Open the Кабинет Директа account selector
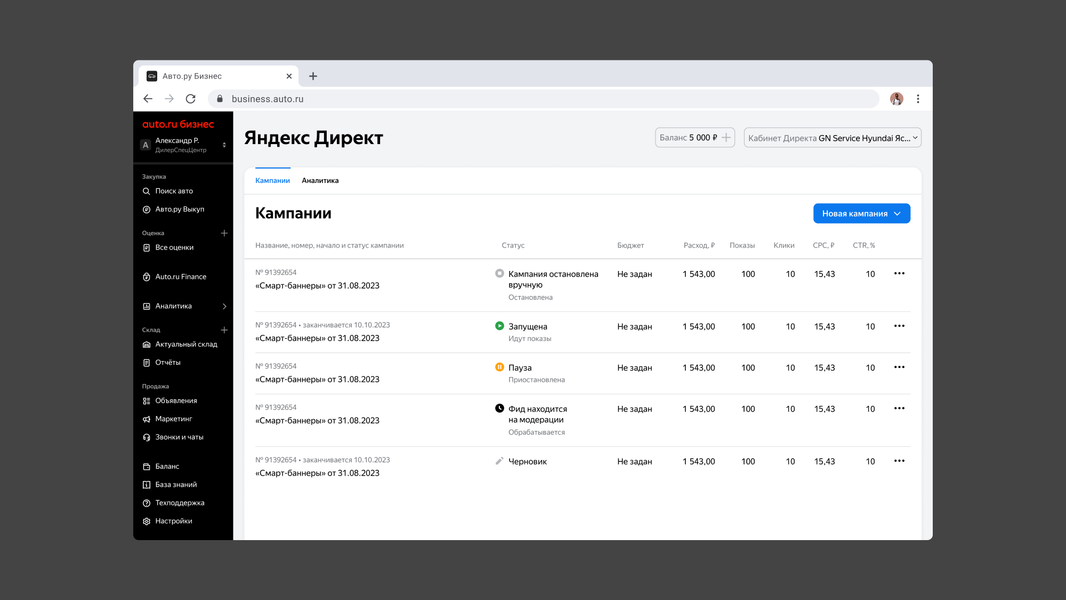The height and width of the screenshot is (600, 1066). click(832, 138)
